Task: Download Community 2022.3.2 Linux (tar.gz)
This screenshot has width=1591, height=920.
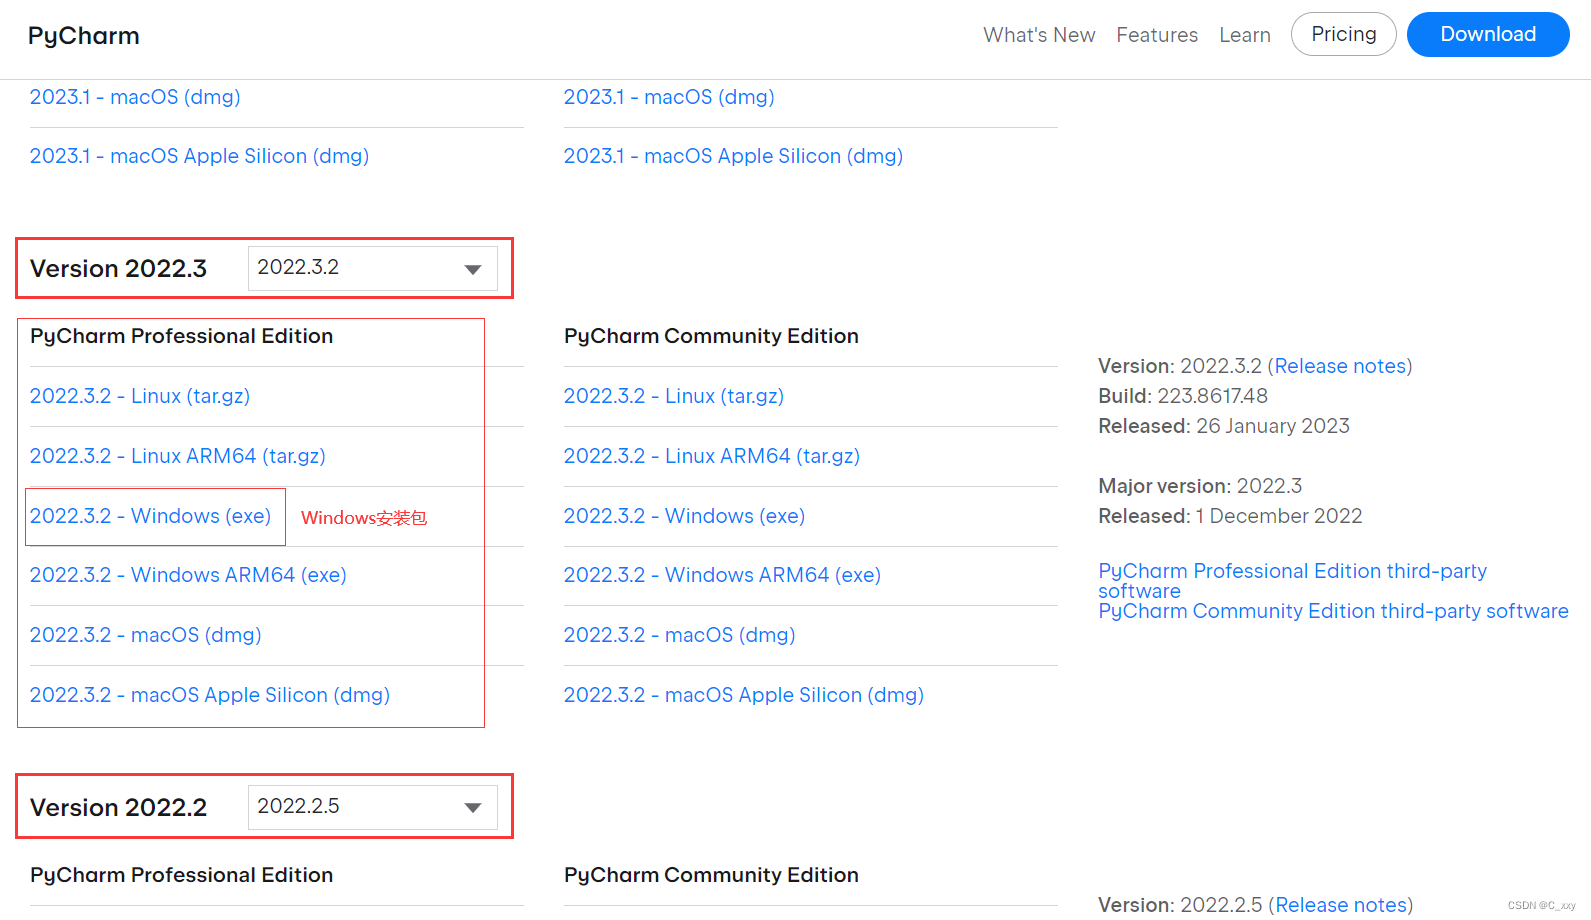Action: pyautogui.click(x=674, y=396)
